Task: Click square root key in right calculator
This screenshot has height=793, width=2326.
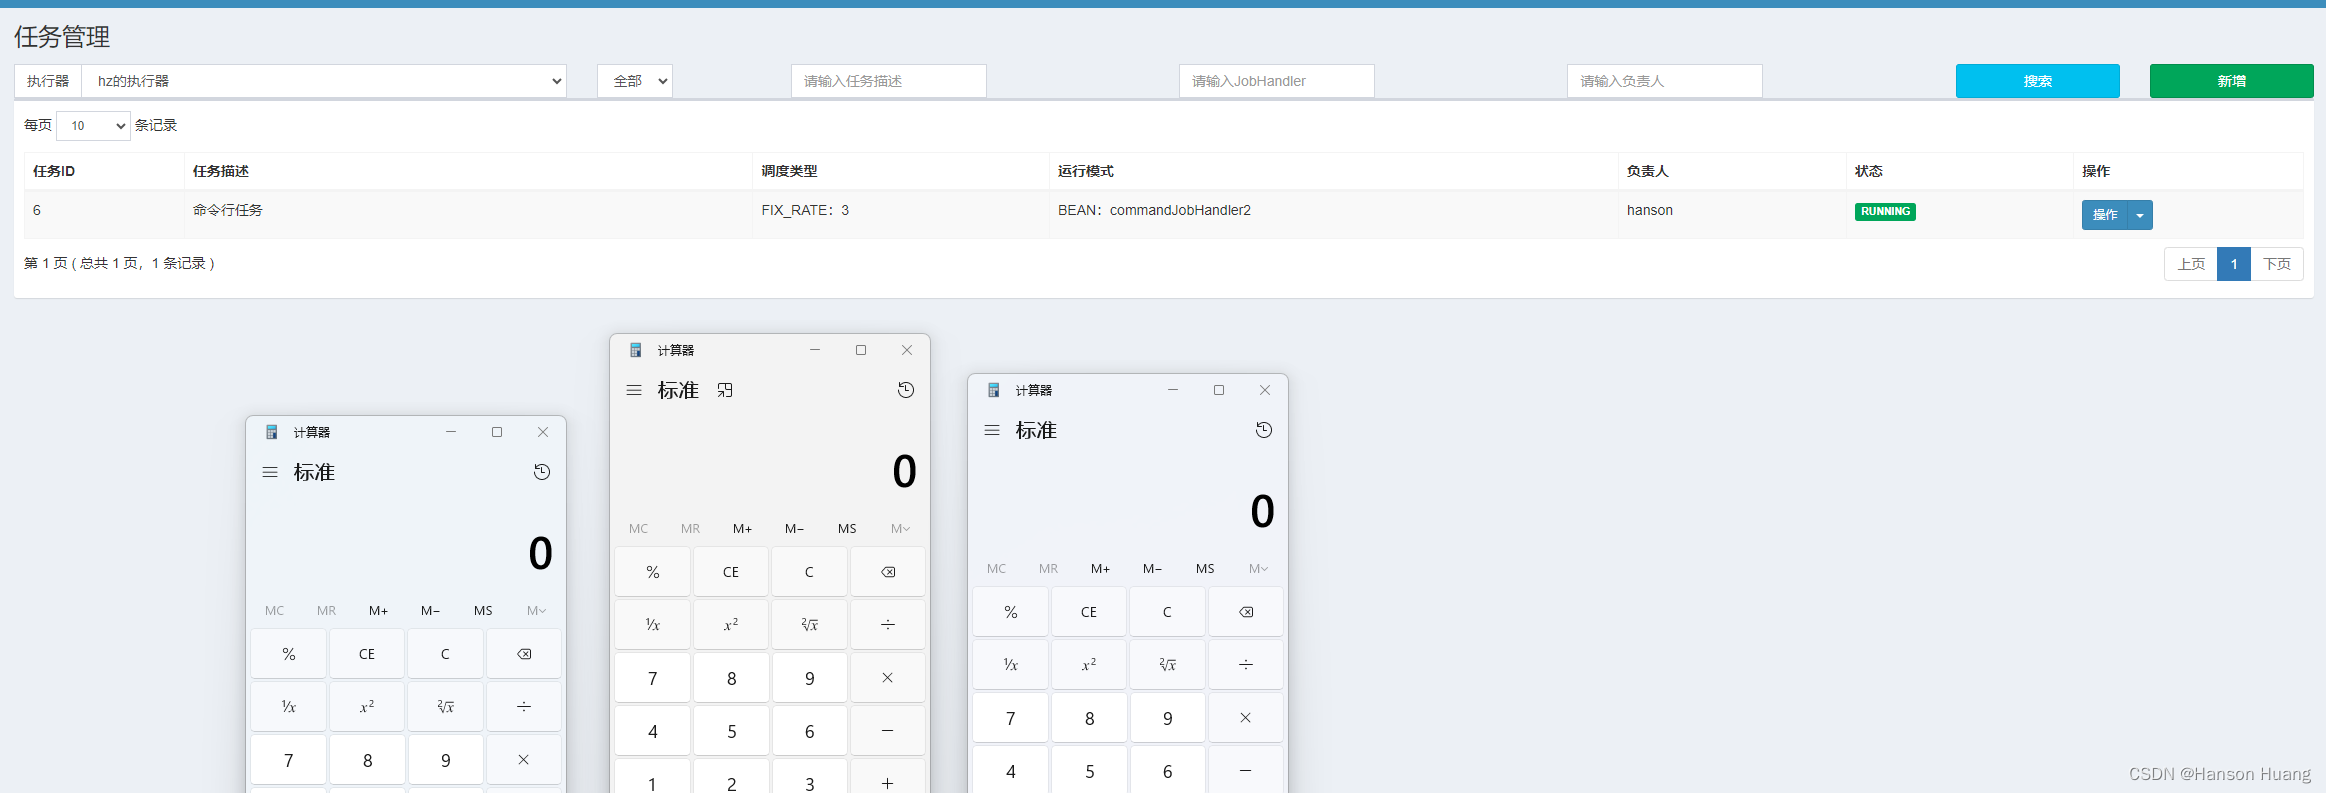Action: point(1168,665)
